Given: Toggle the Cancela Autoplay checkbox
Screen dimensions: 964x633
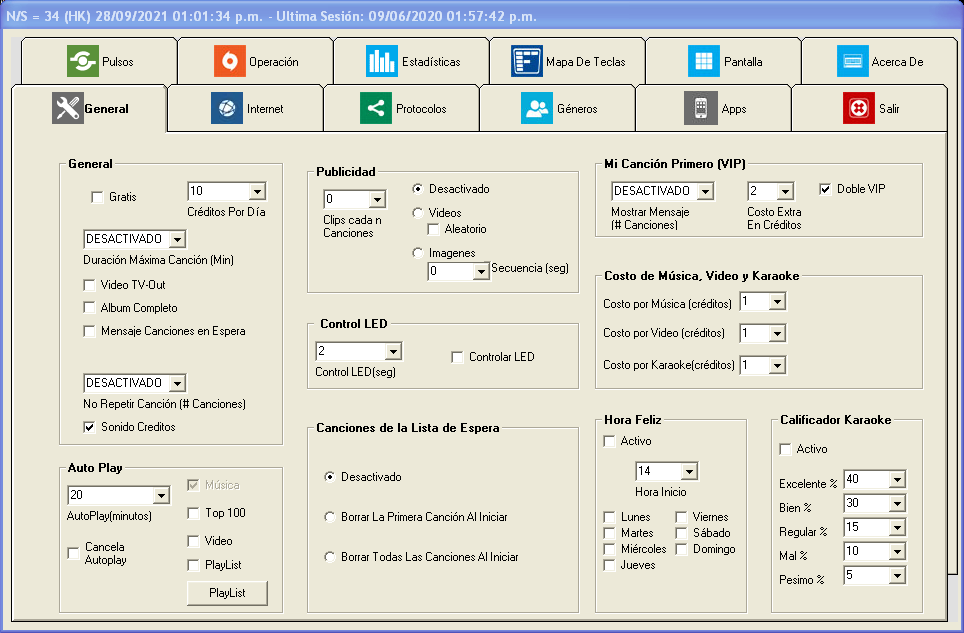Looking at the screenshot, I should point(73,553).
